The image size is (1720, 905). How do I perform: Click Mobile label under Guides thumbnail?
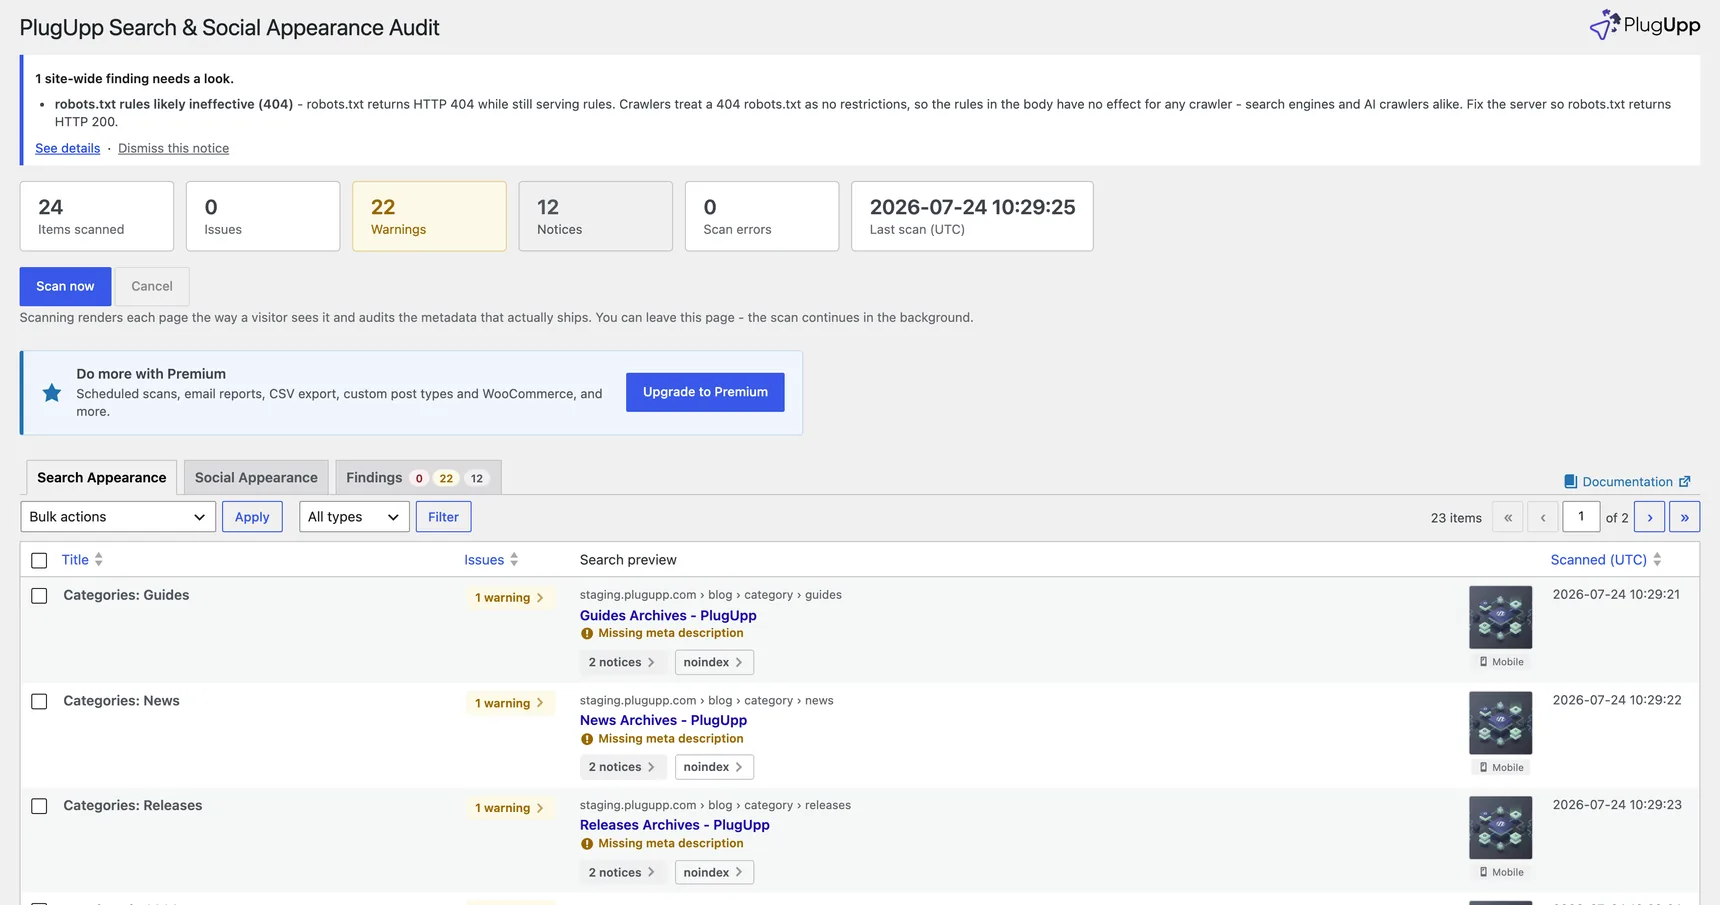point(1501,662)
